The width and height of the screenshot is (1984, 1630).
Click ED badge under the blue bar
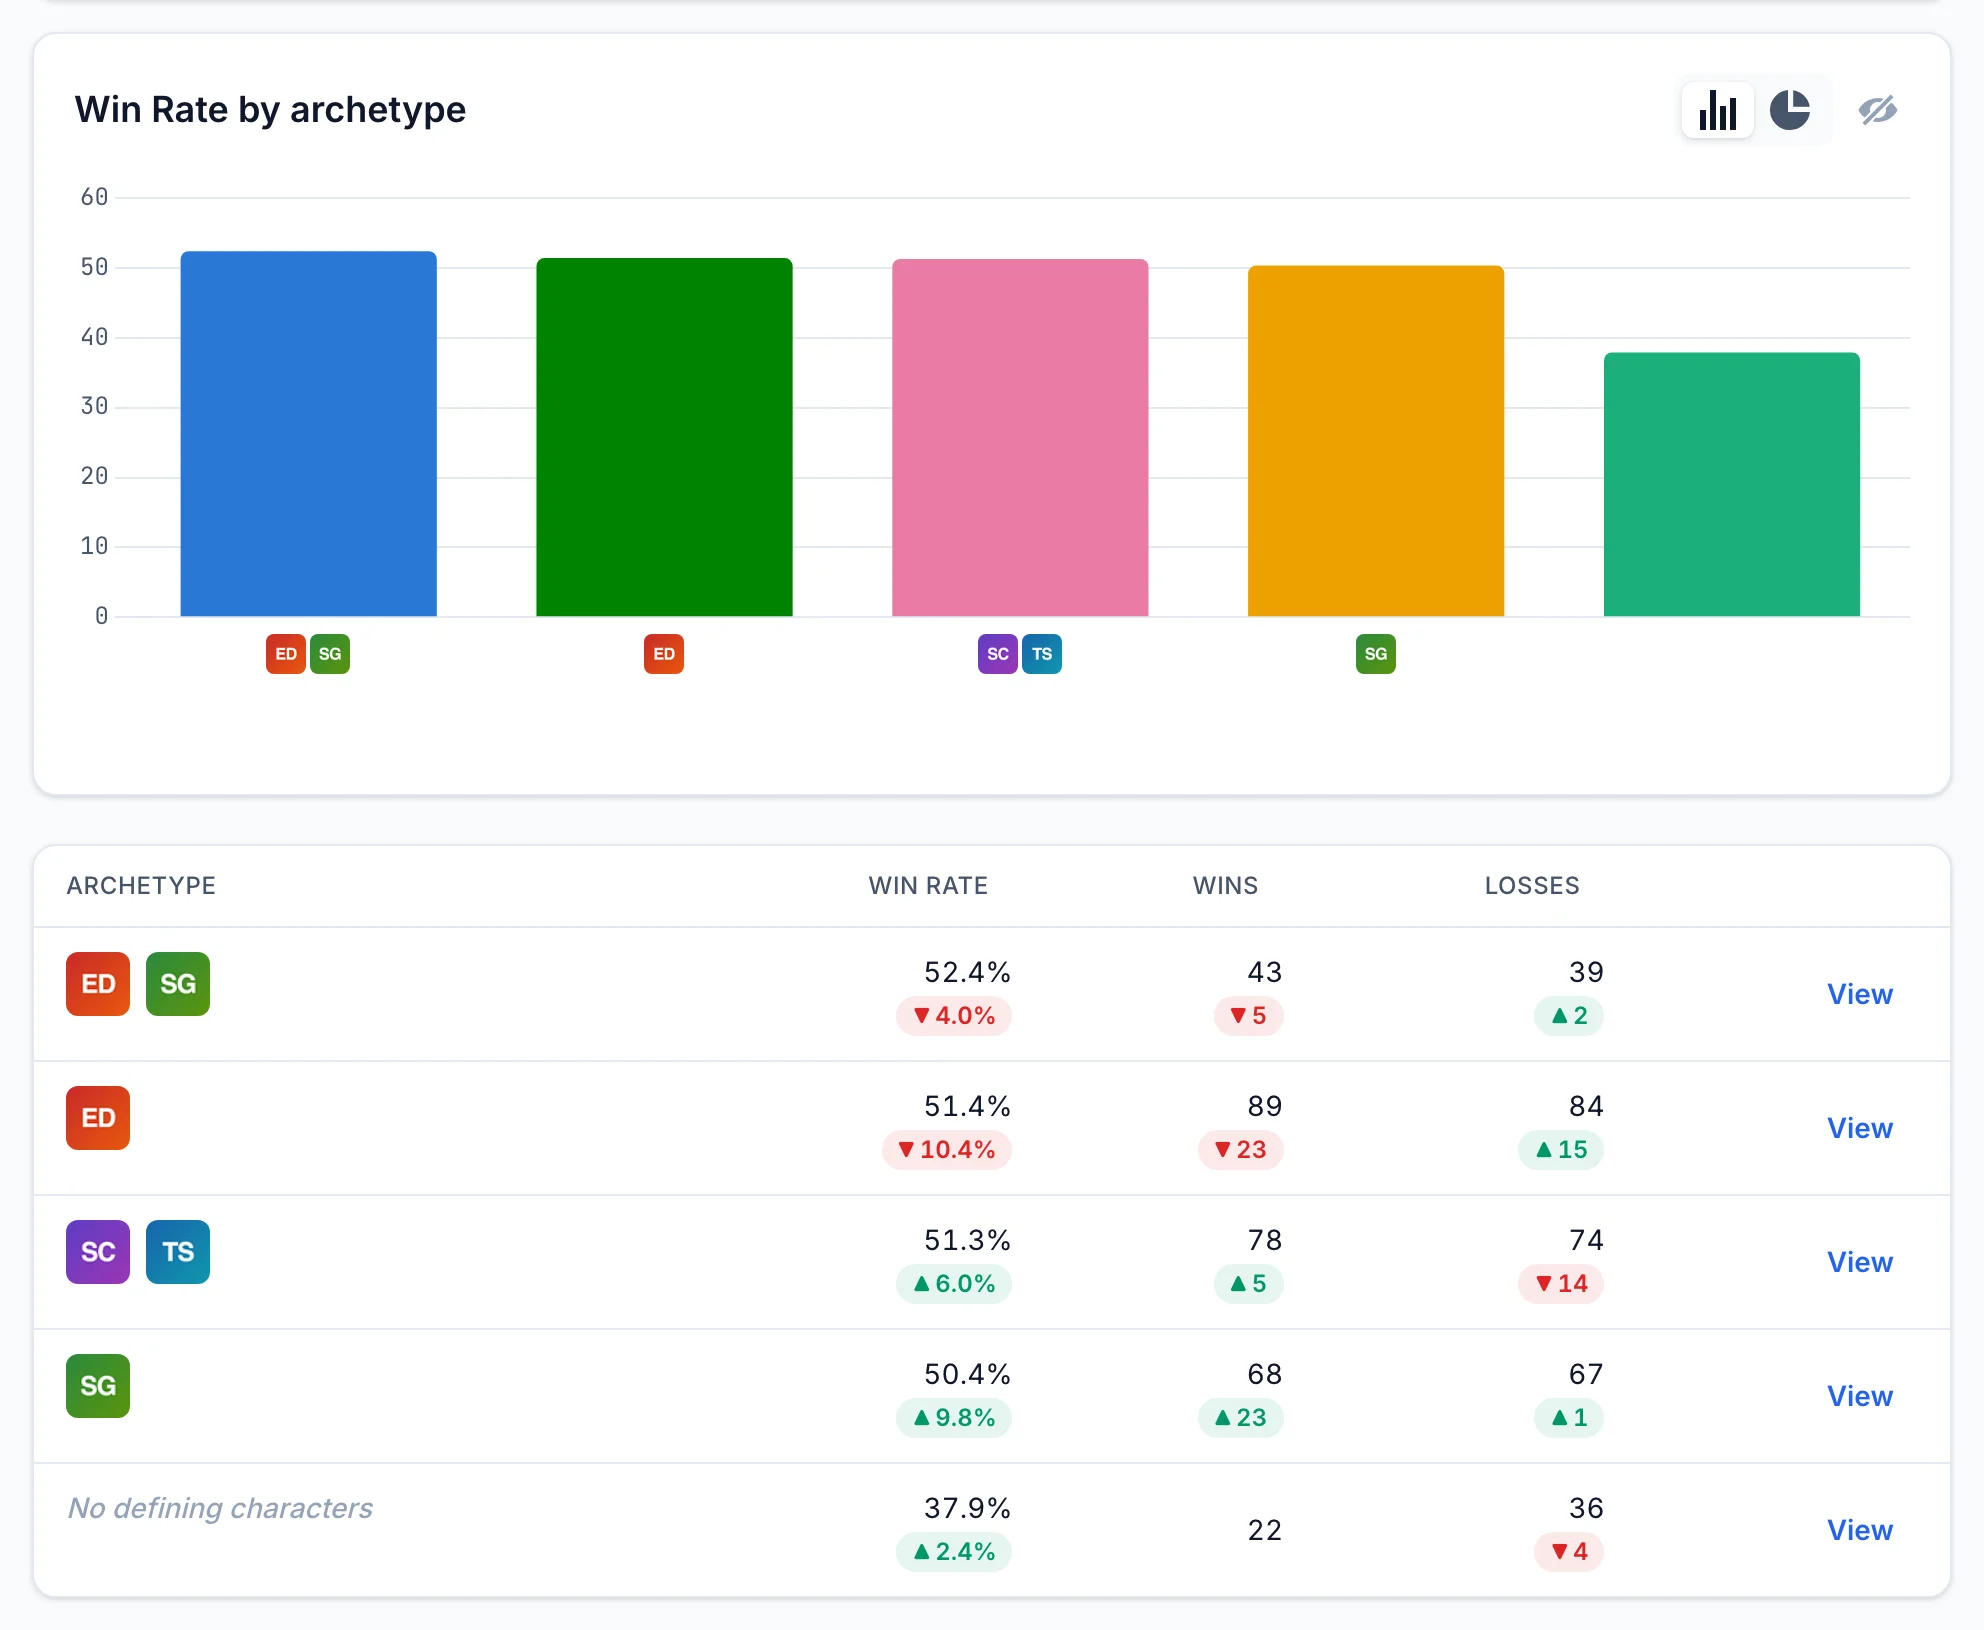click(286, 654)
